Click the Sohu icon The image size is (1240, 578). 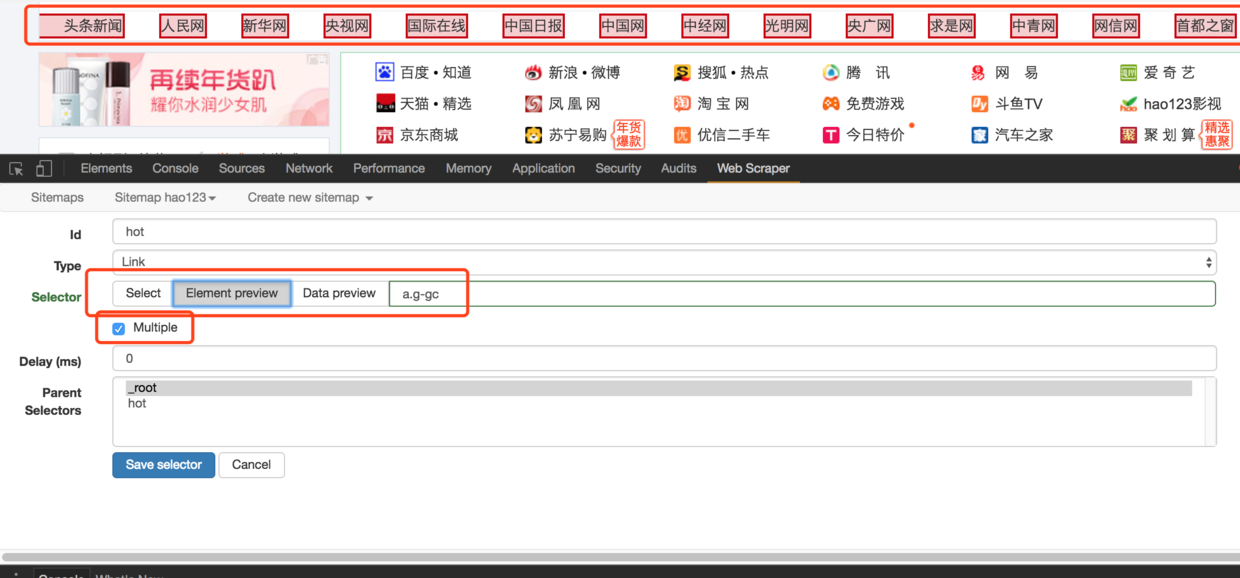pos(682,72)
